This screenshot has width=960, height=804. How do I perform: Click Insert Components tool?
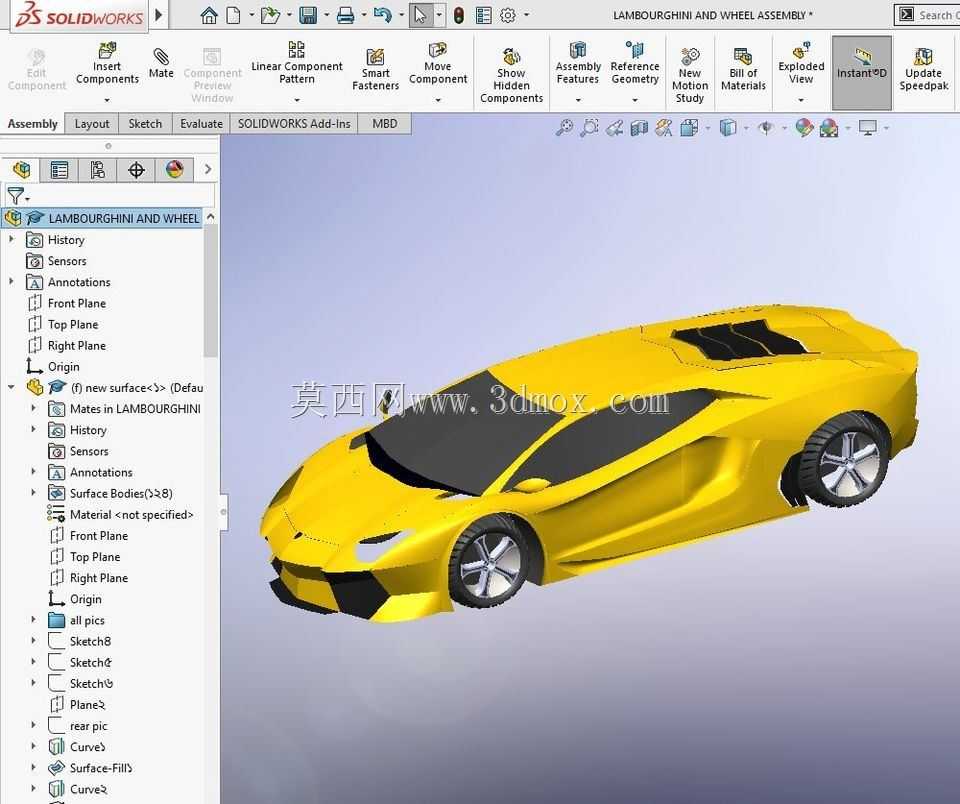pos(107,64)
